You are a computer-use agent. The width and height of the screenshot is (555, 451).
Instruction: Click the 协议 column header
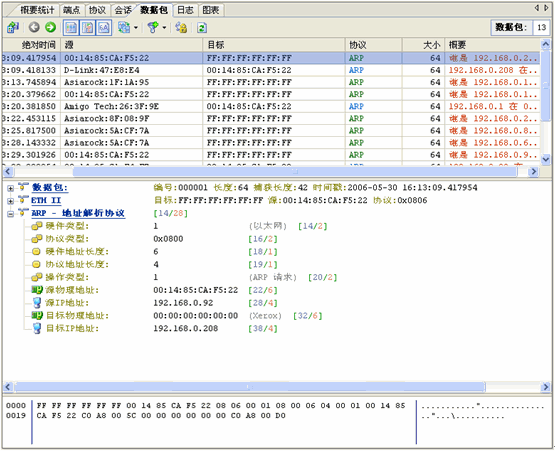click(373, 45)
